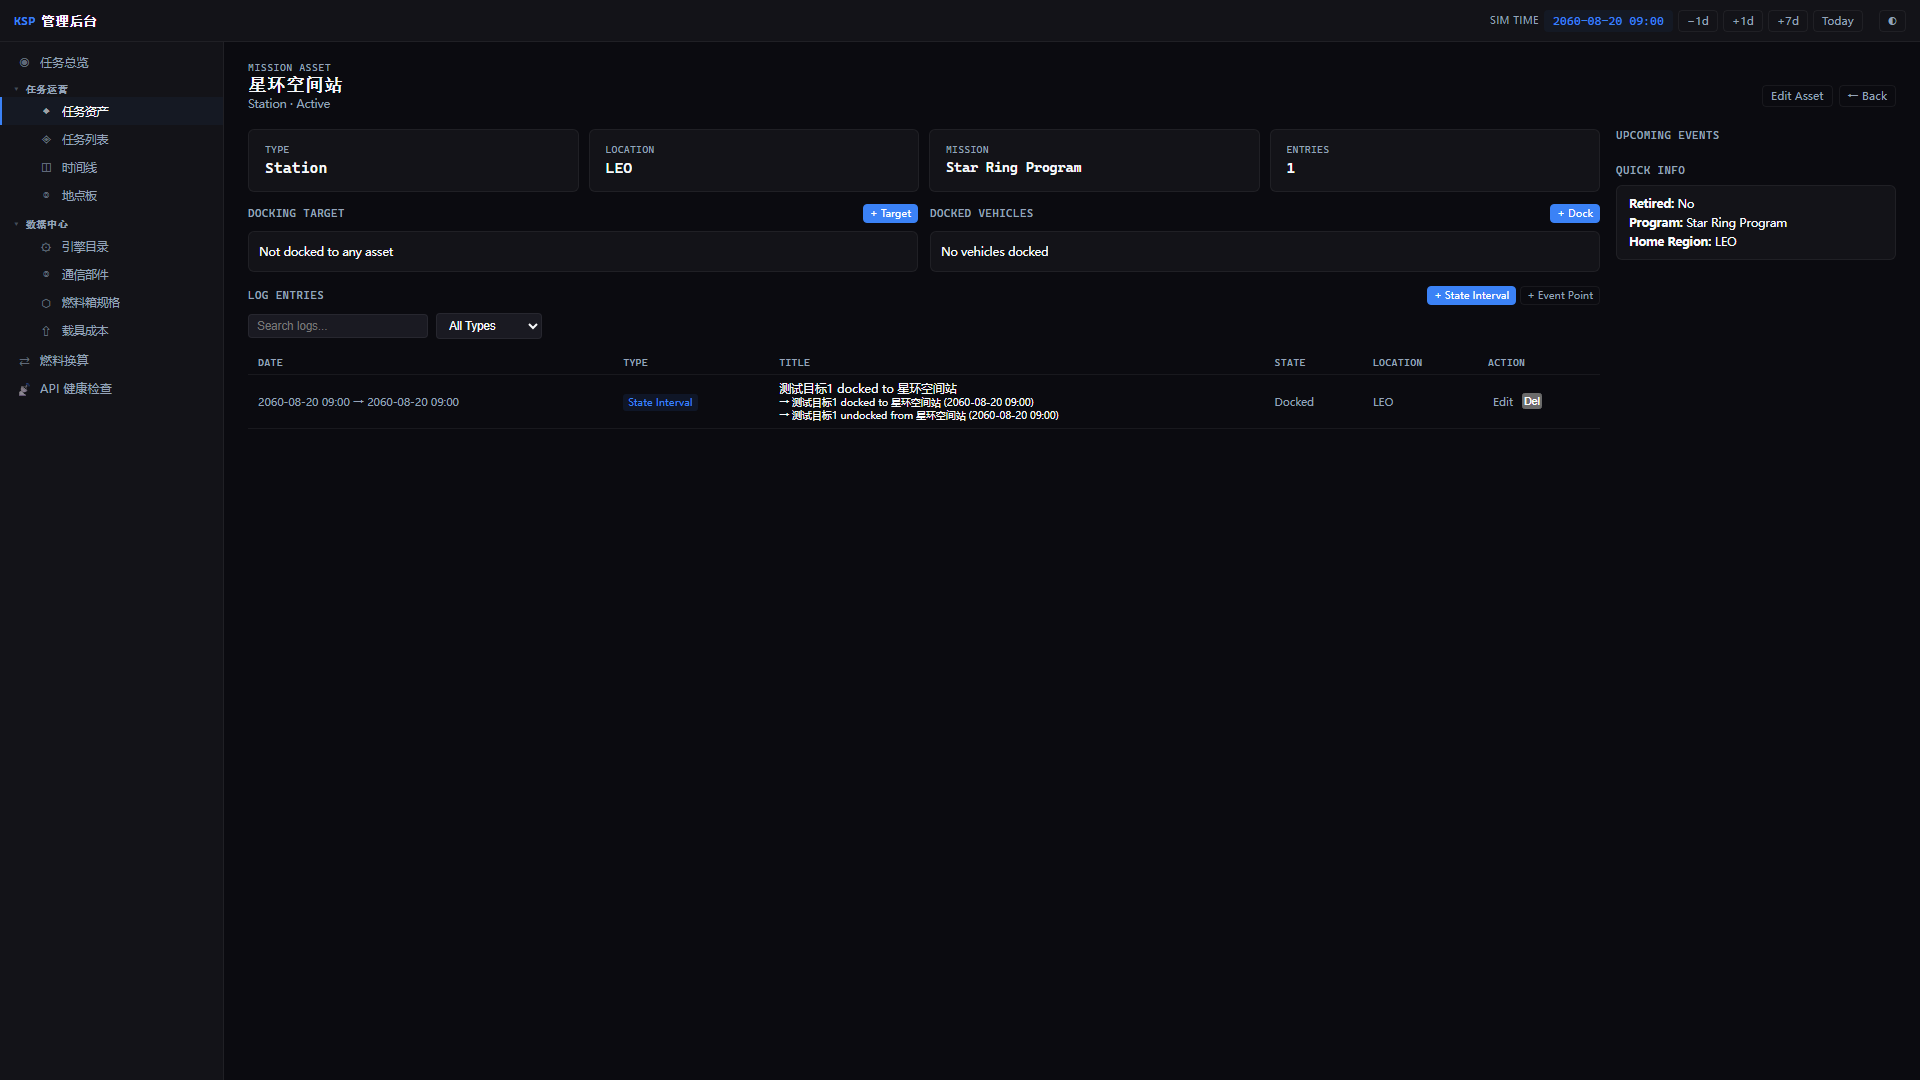Click the Home Region: LEO quick info line

pyautogui.click(x=1683, y=242)
